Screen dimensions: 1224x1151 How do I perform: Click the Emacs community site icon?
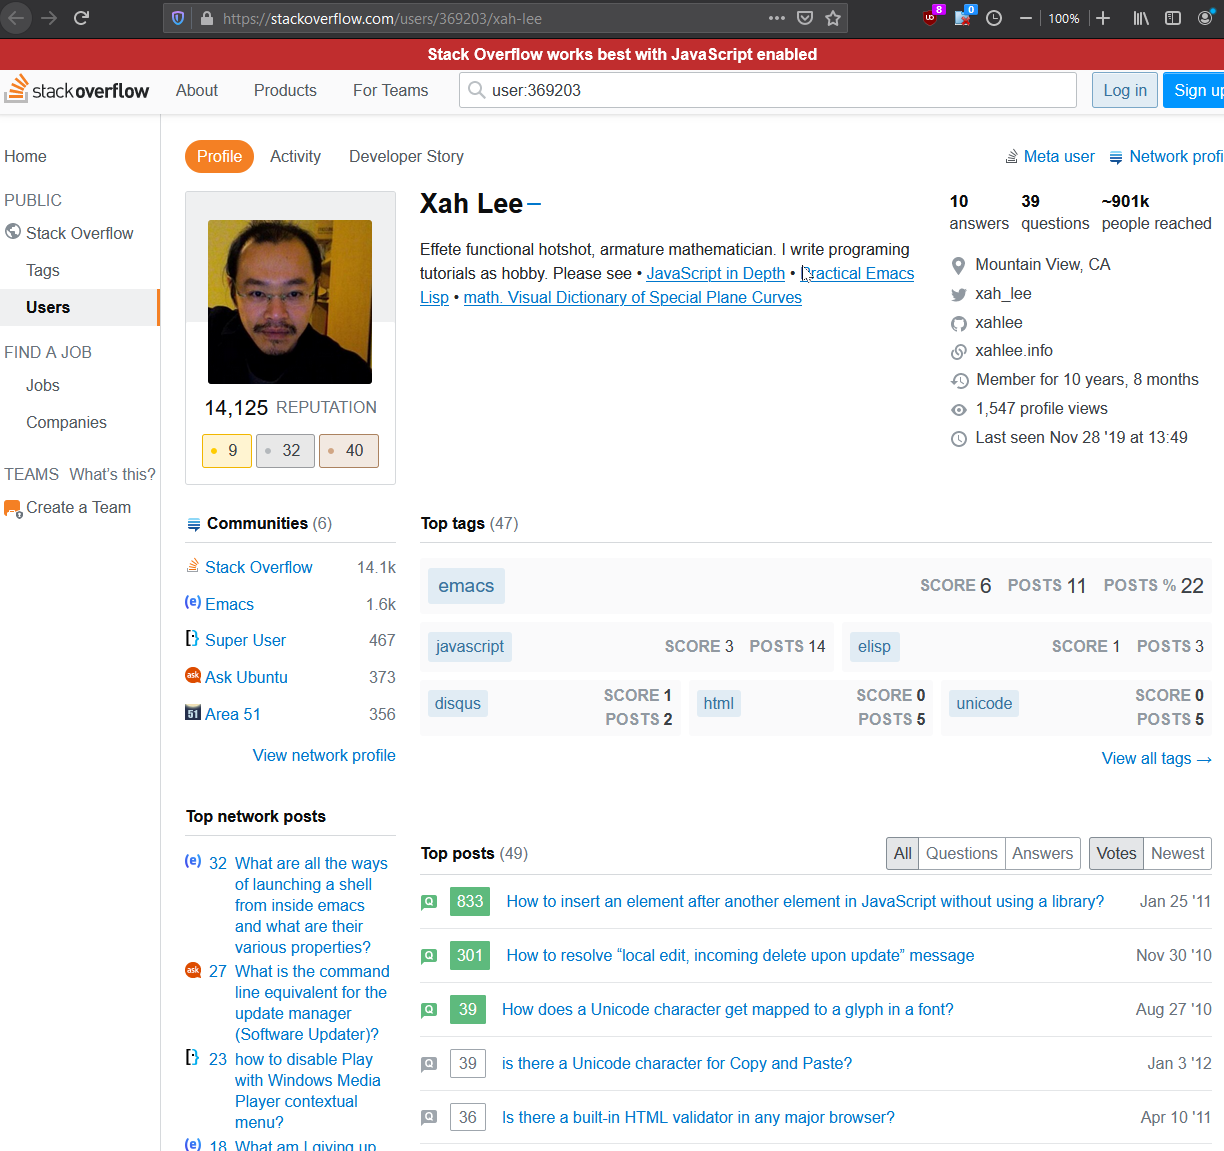pyautogui.click(x=193, y=602)
